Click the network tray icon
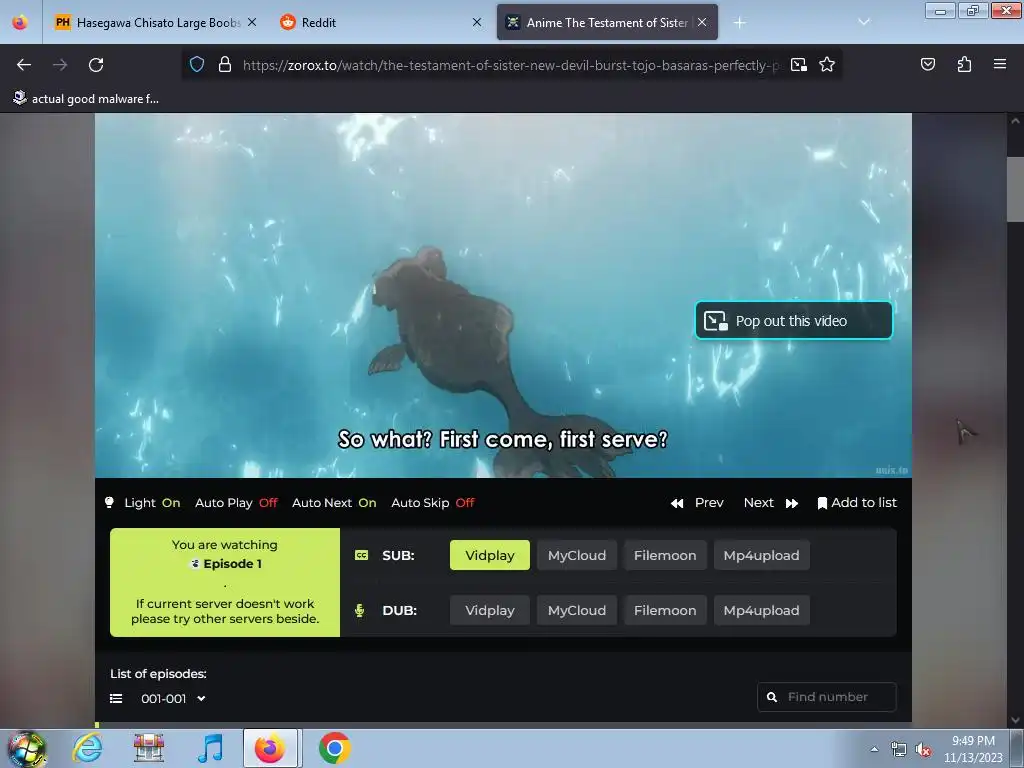Screen dimensions: 1024x768 point(899,750)
